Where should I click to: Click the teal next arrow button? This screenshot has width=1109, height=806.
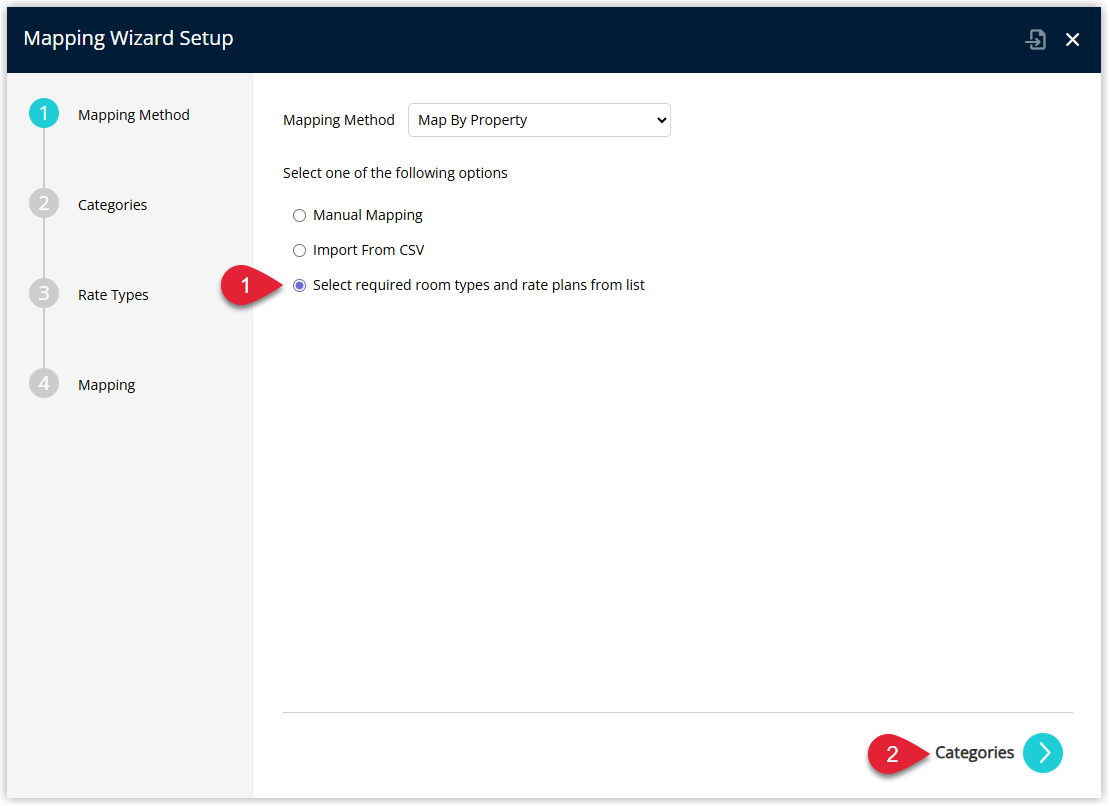click(1043, 753)
